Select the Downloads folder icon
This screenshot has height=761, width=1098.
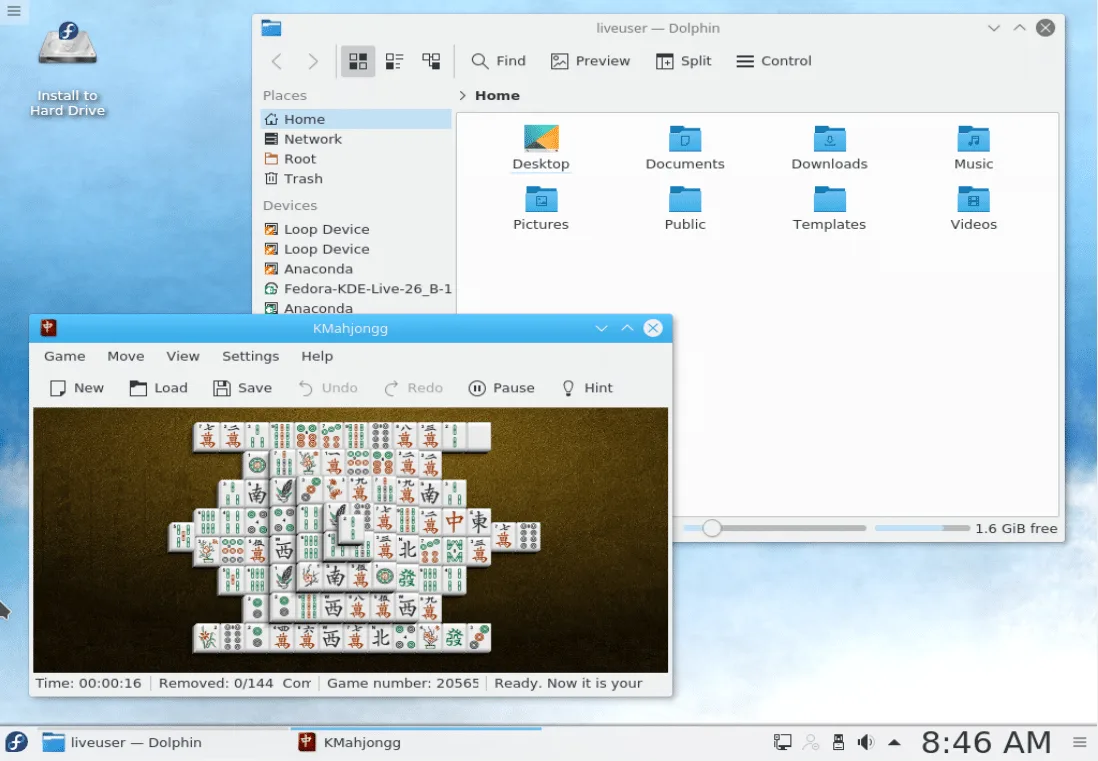point(829,148)
